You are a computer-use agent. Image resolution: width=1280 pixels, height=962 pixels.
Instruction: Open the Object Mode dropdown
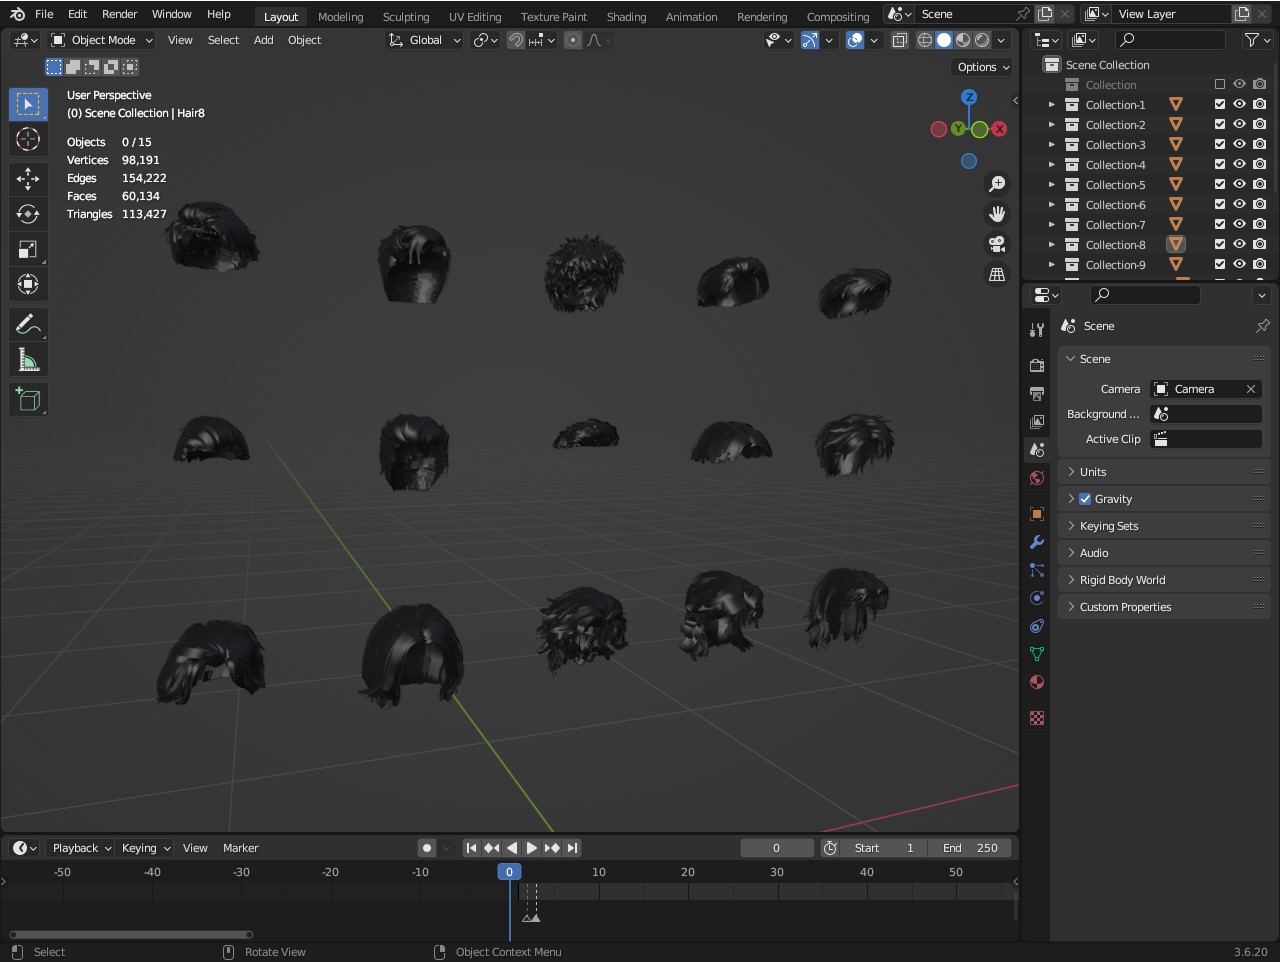tap(102, 40)
